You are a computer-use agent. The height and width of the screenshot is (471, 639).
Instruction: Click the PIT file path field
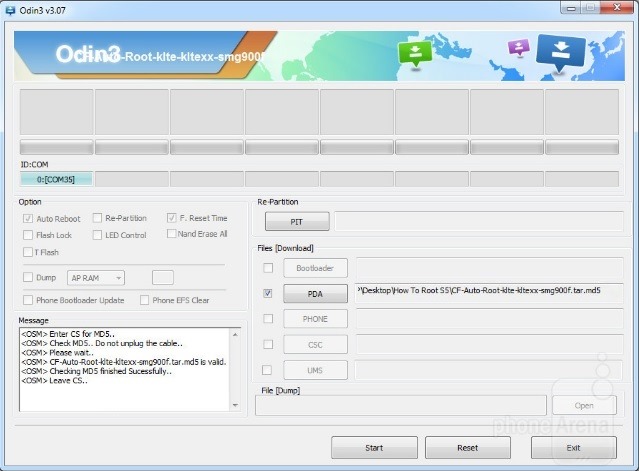pos(479,222)
